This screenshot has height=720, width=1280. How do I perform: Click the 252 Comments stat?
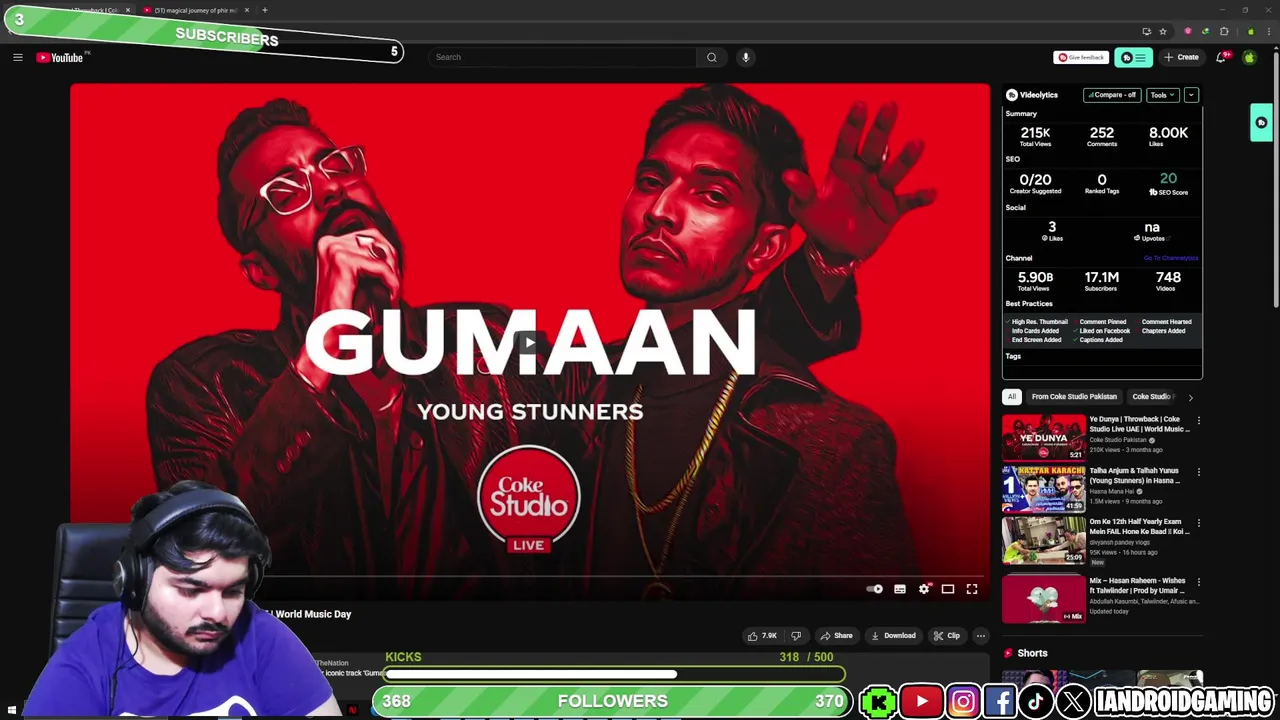[x=1101, y=136]
